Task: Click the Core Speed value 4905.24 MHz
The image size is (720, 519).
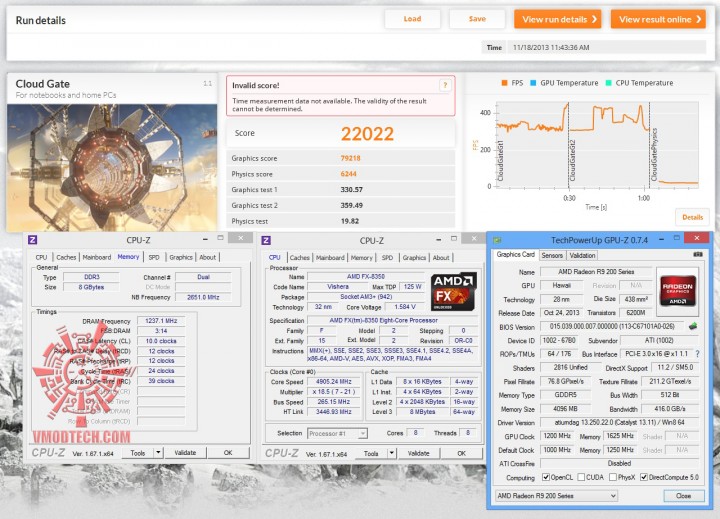Action: click(333, 382)
